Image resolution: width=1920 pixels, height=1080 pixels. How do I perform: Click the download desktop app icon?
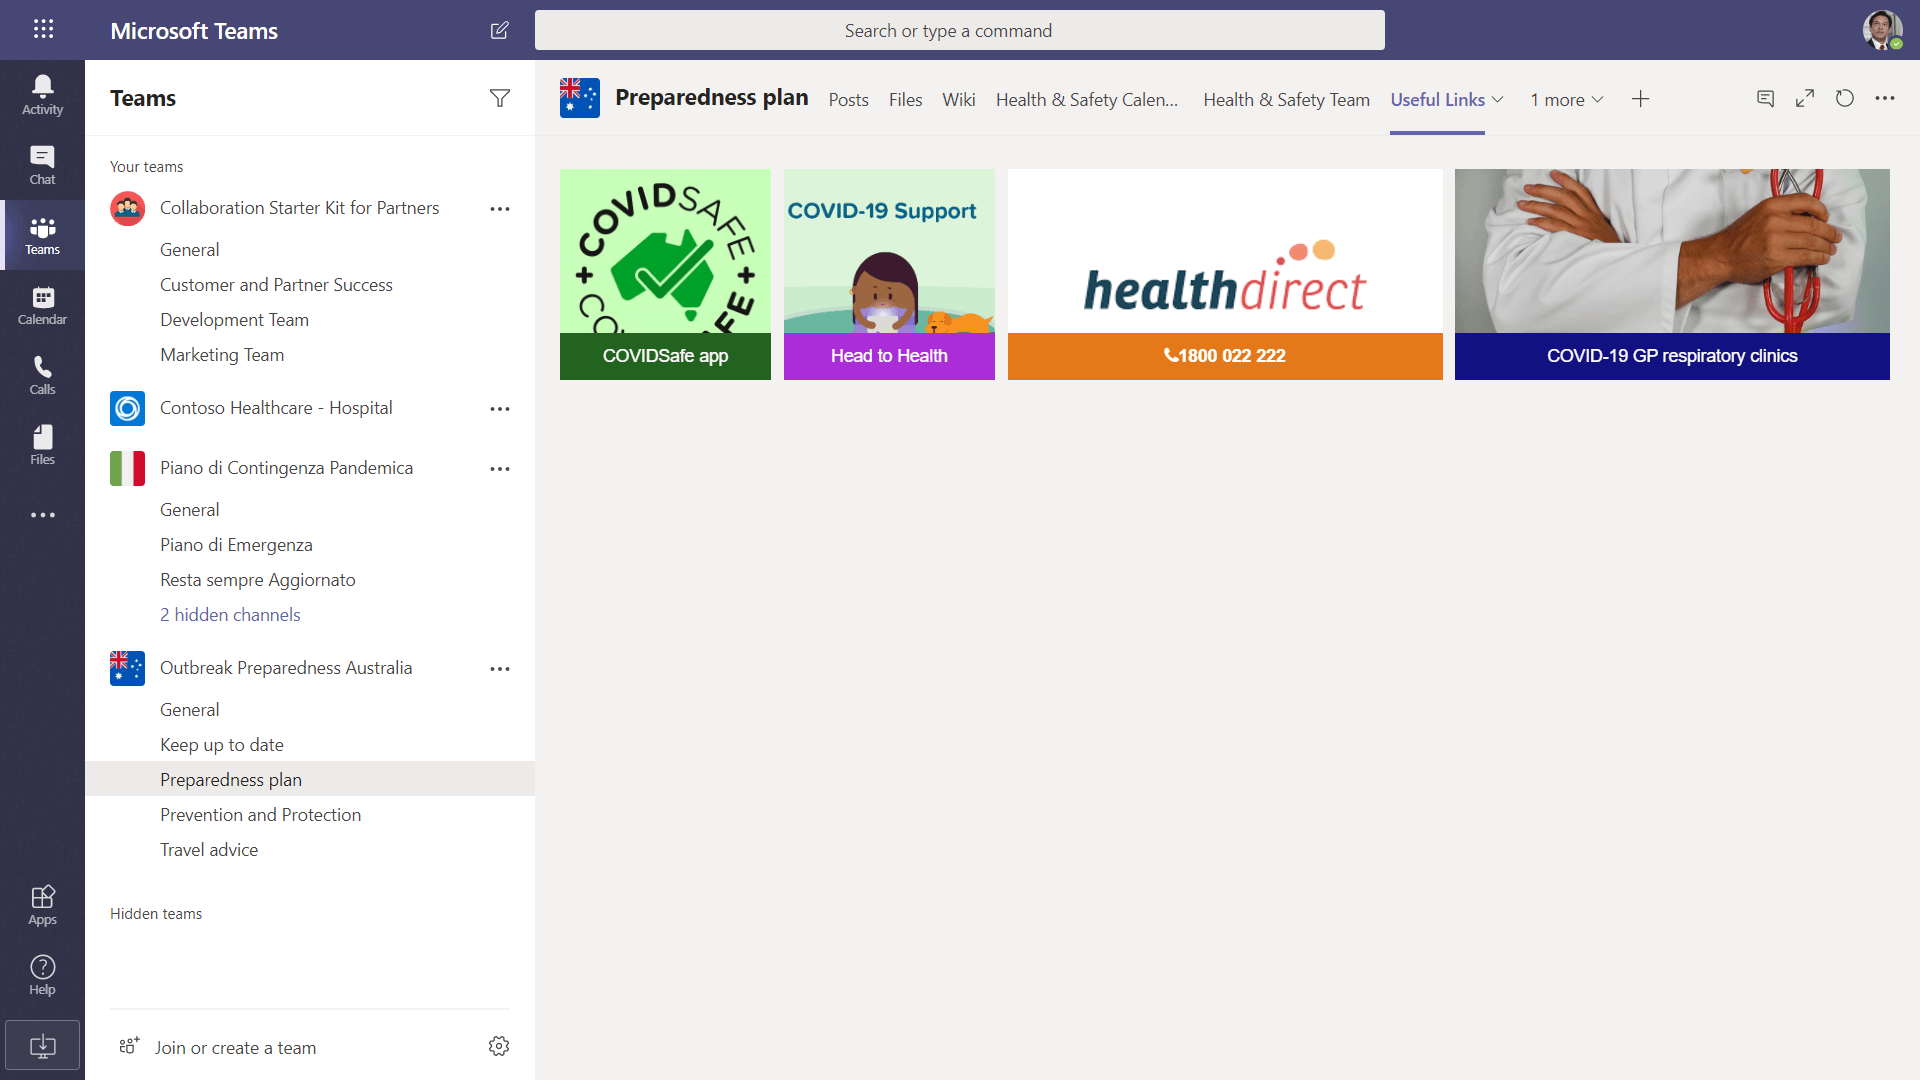click(42, 1046)
